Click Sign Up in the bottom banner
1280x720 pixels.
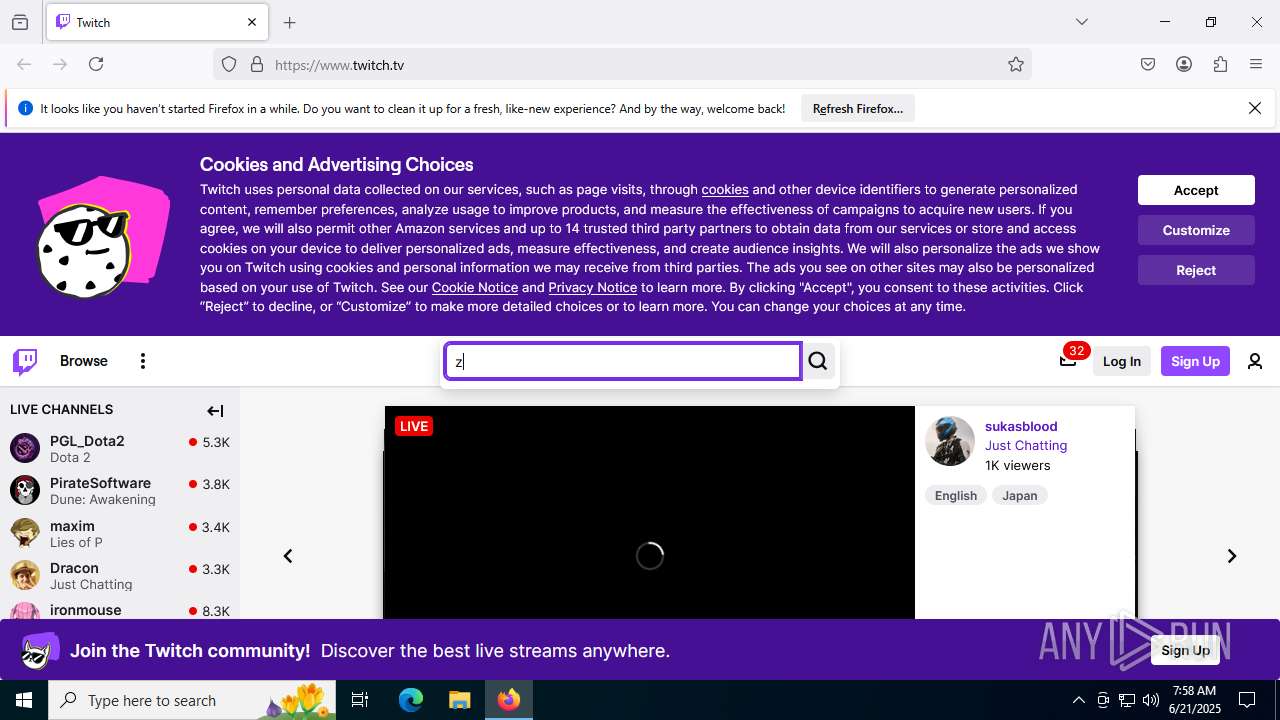click(x=1186, y=650)
